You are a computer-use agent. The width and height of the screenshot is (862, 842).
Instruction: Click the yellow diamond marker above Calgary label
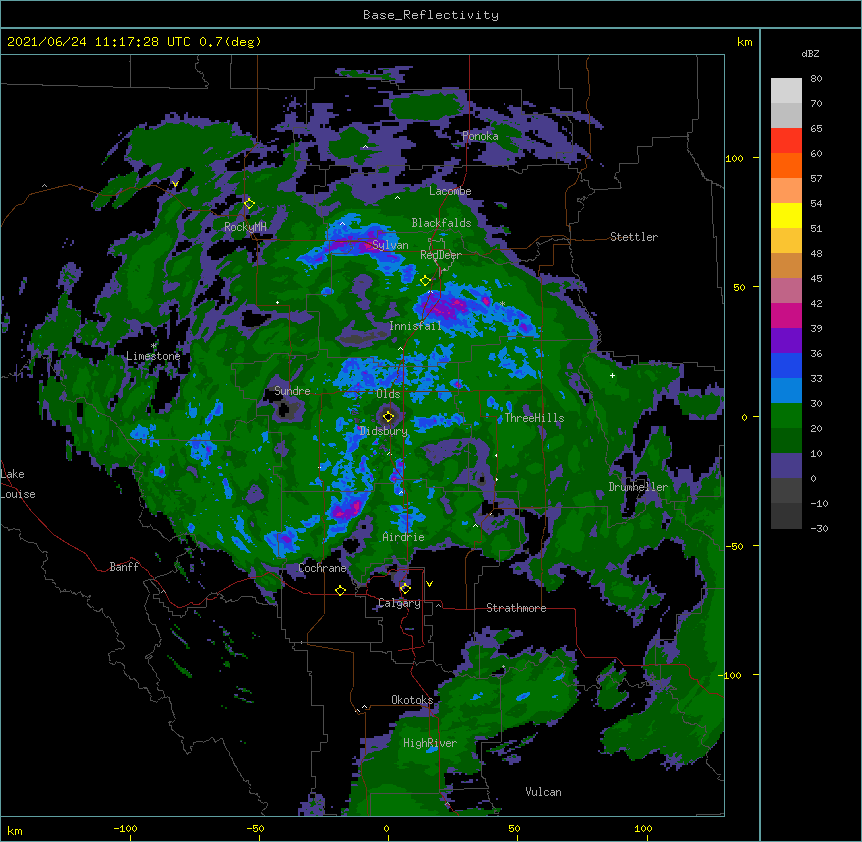(x=405, y=589)
